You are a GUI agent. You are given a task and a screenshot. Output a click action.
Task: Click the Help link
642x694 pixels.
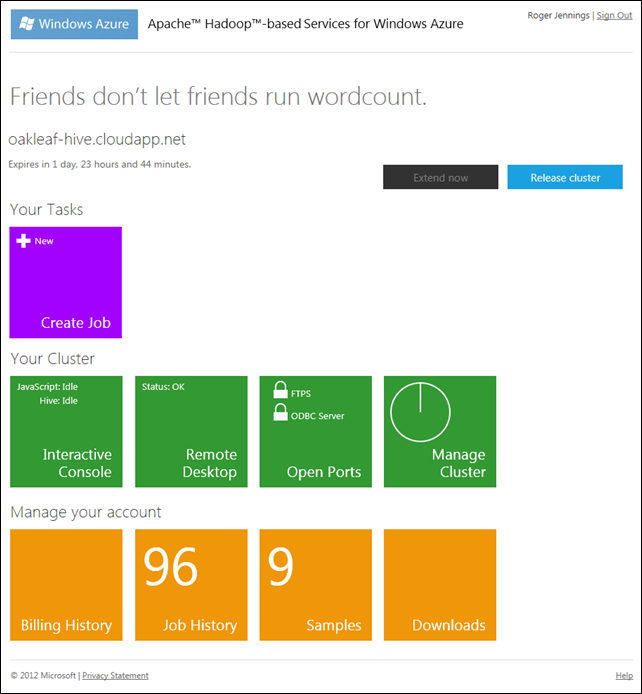click(x=624, y=675)
